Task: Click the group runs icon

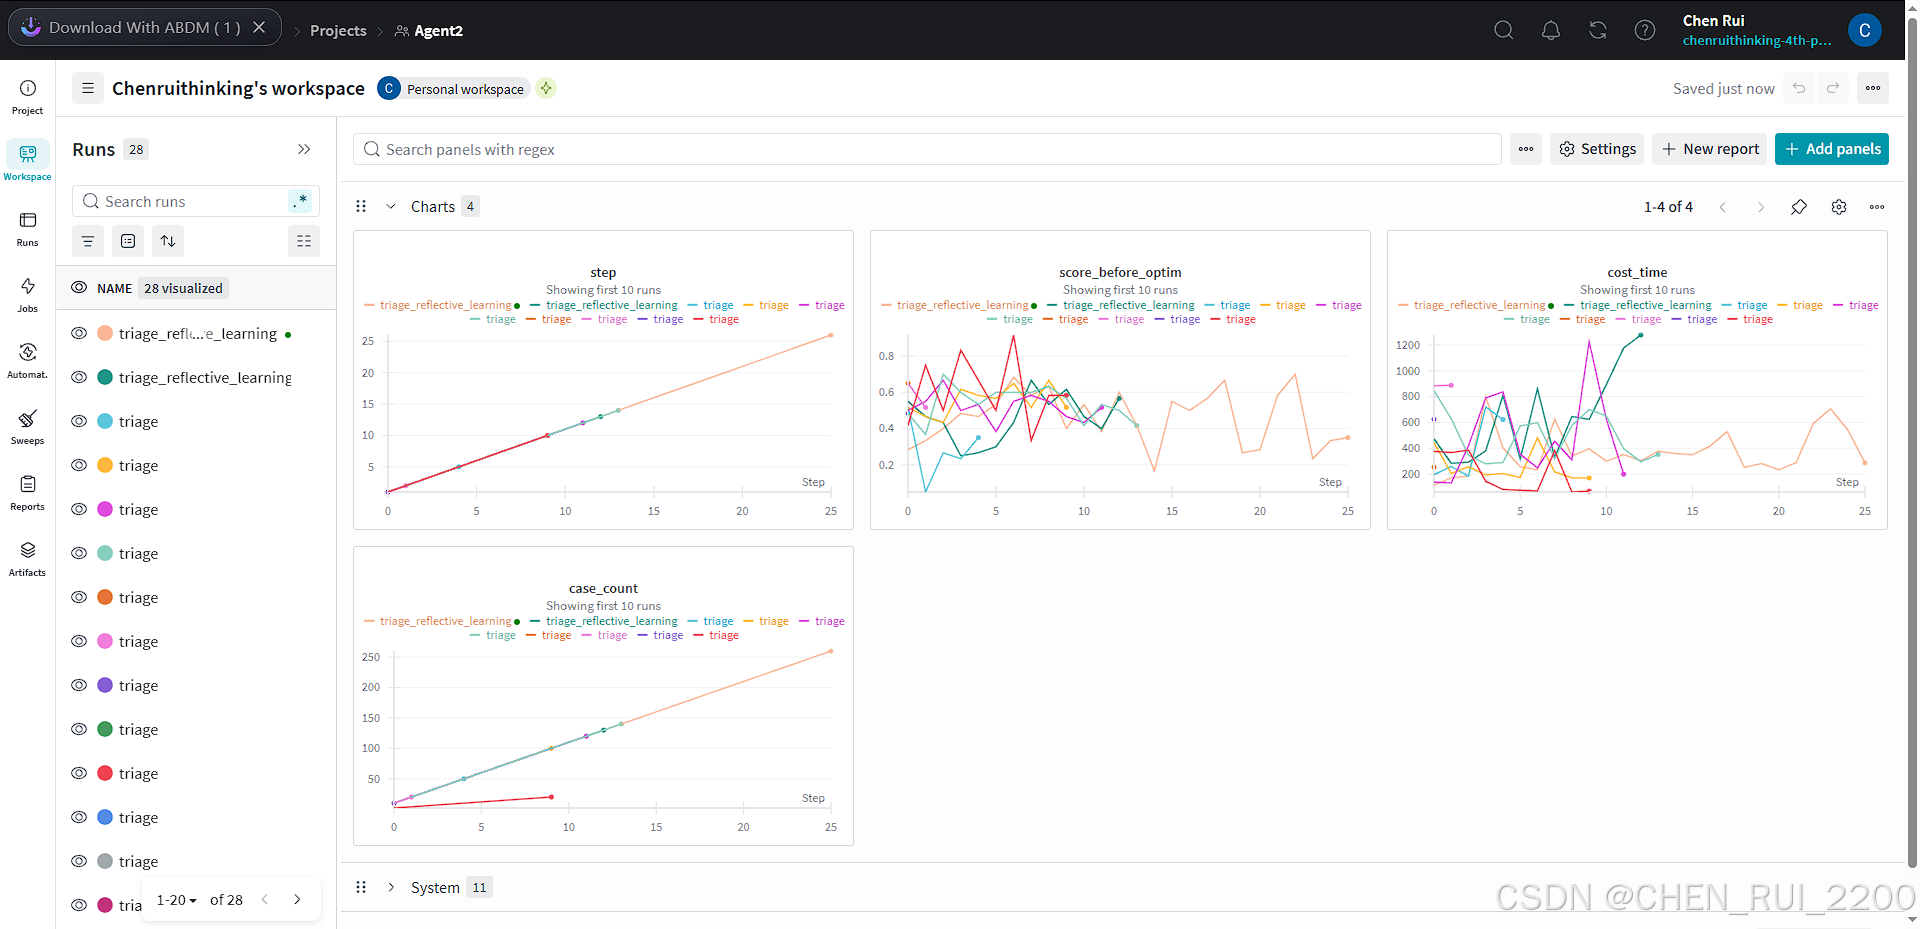Action: tap(128, 241)
